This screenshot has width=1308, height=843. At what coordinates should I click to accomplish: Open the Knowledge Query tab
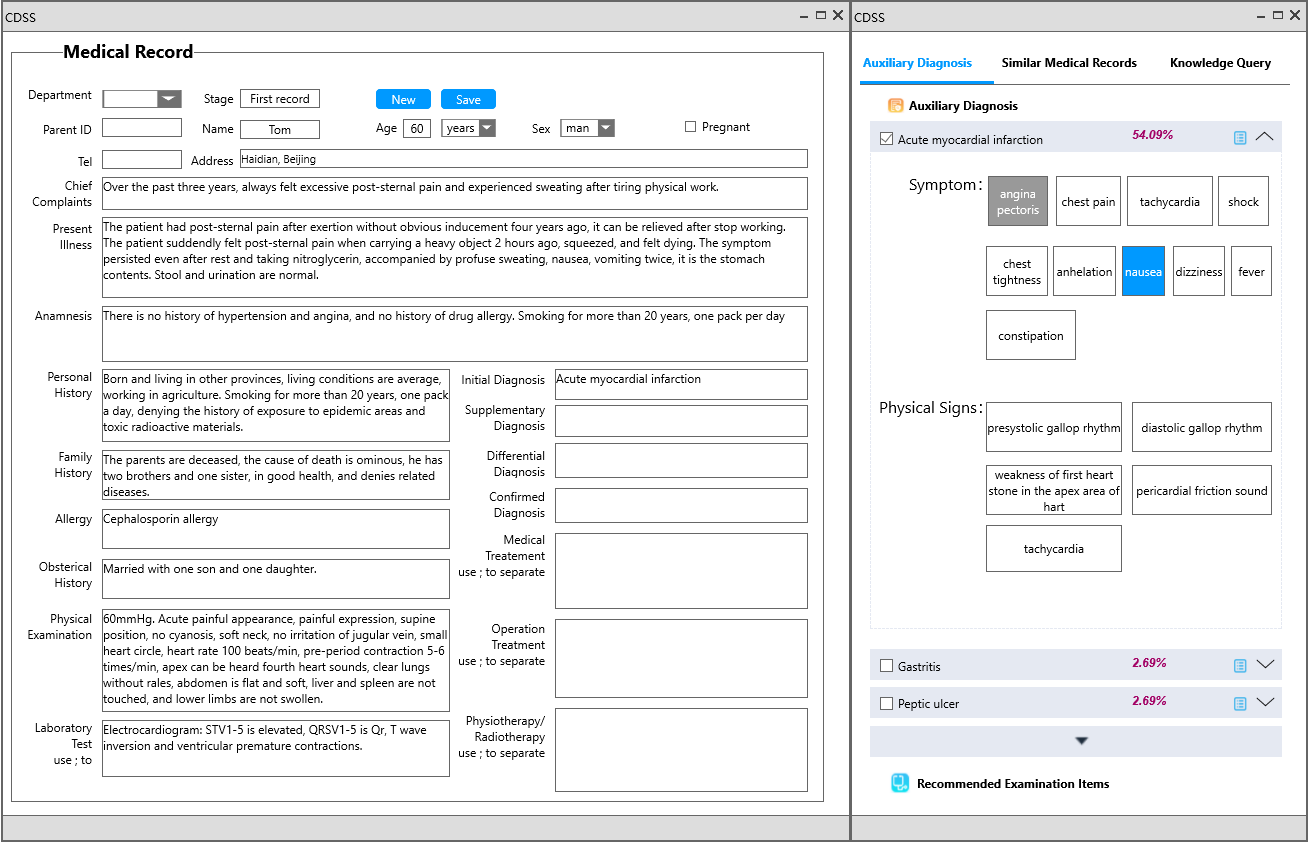click(1220, 63)
